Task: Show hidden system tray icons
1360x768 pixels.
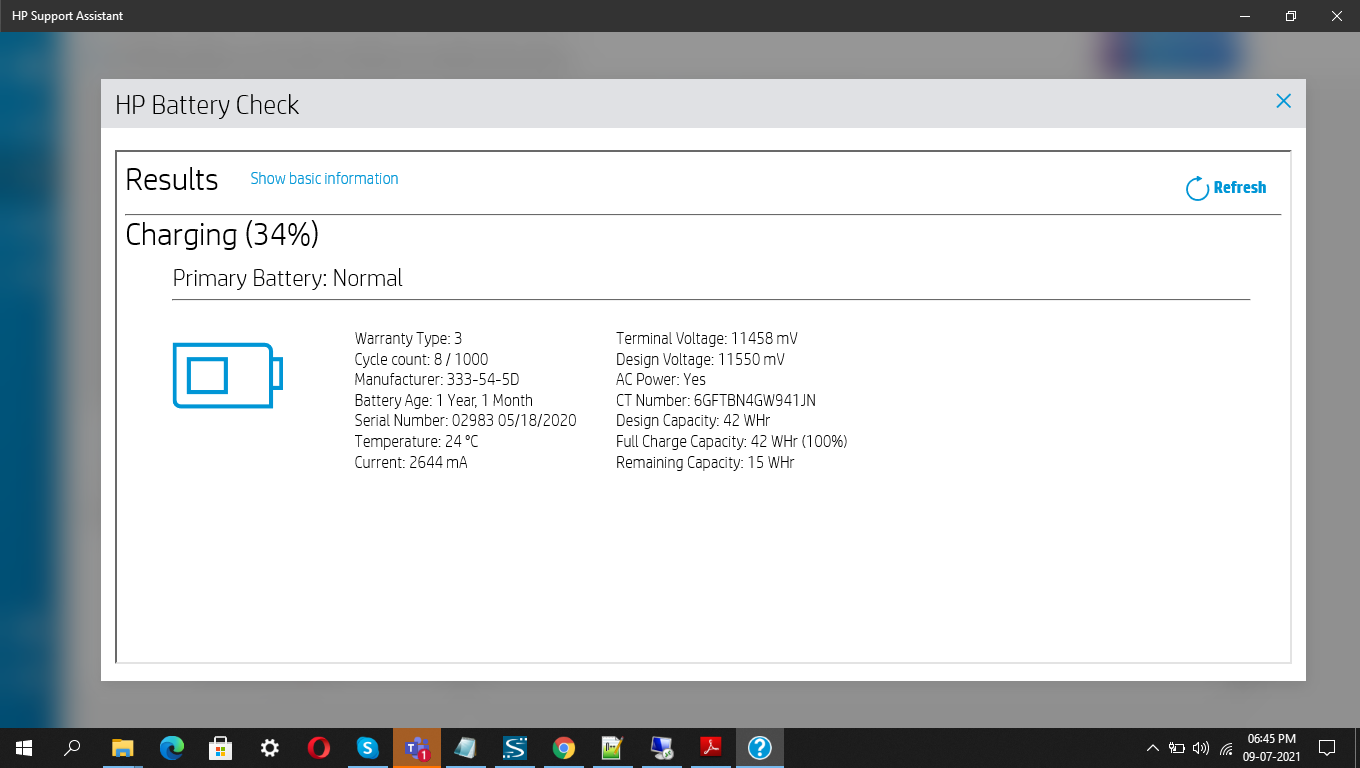Action: [1152, 747]
